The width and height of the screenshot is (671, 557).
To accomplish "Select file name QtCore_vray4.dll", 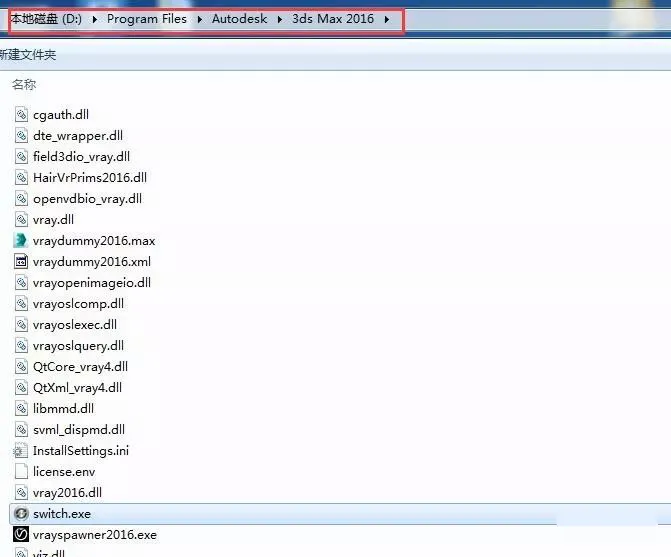I will coord(80,366).
